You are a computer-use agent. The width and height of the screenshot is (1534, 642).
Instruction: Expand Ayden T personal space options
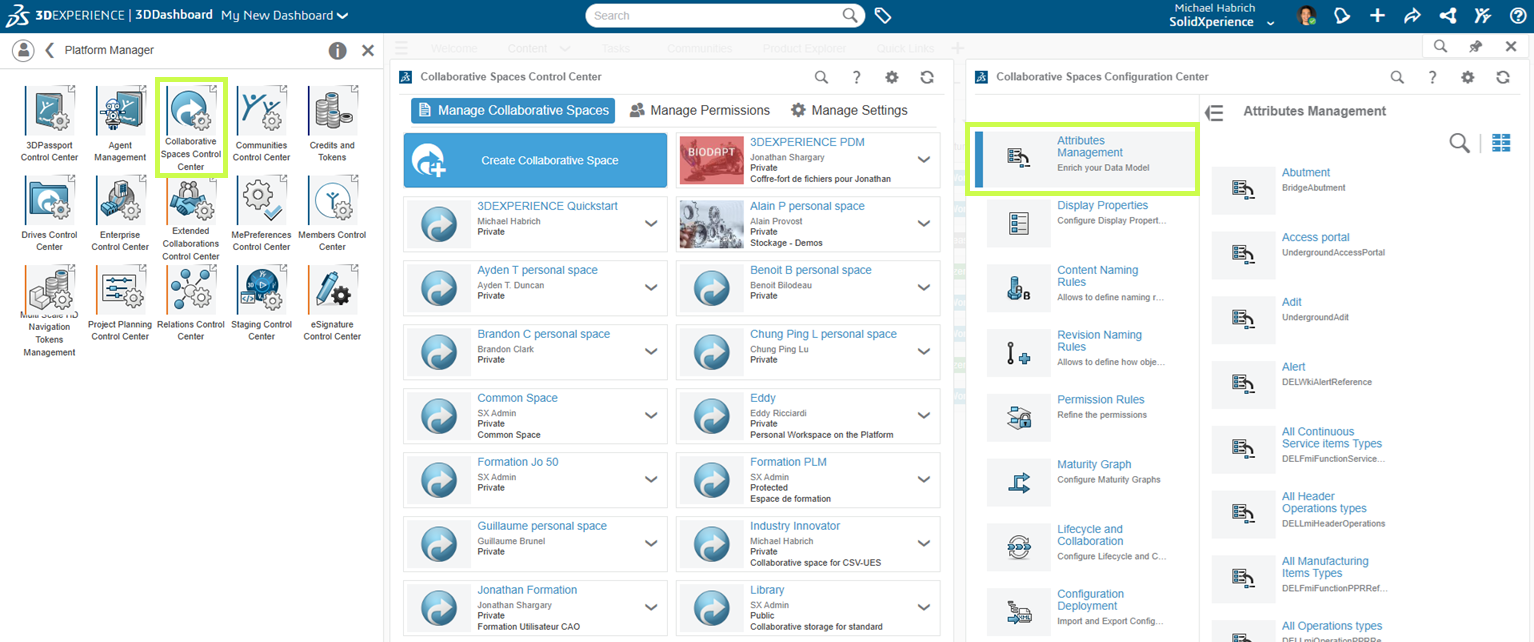click(651, 288)
